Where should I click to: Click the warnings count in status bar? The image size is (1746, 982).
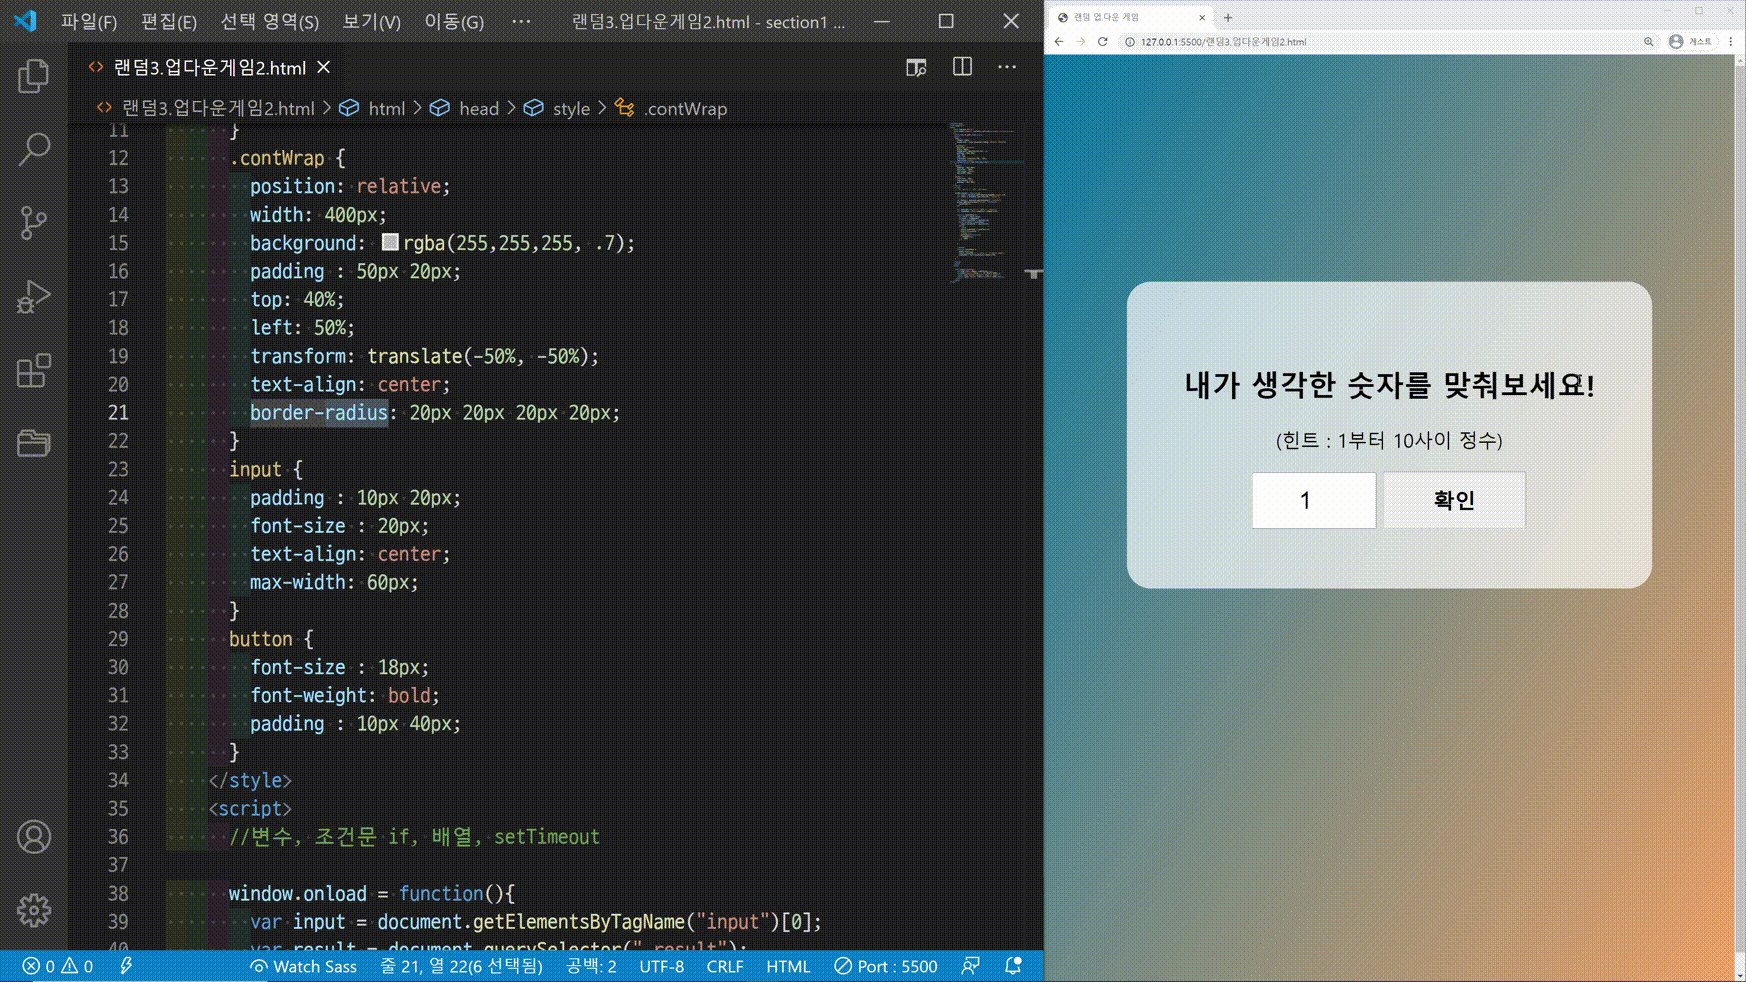pyautogui.click(x=77, y=966)
